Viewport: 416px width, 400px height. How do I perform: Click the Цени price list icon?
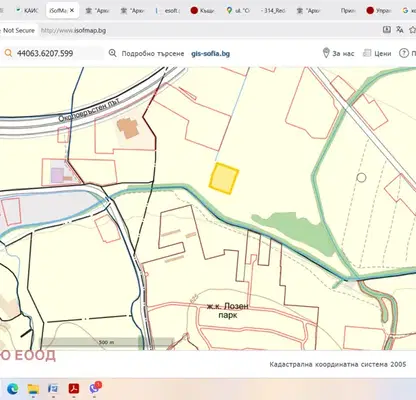tap(367, 53)
